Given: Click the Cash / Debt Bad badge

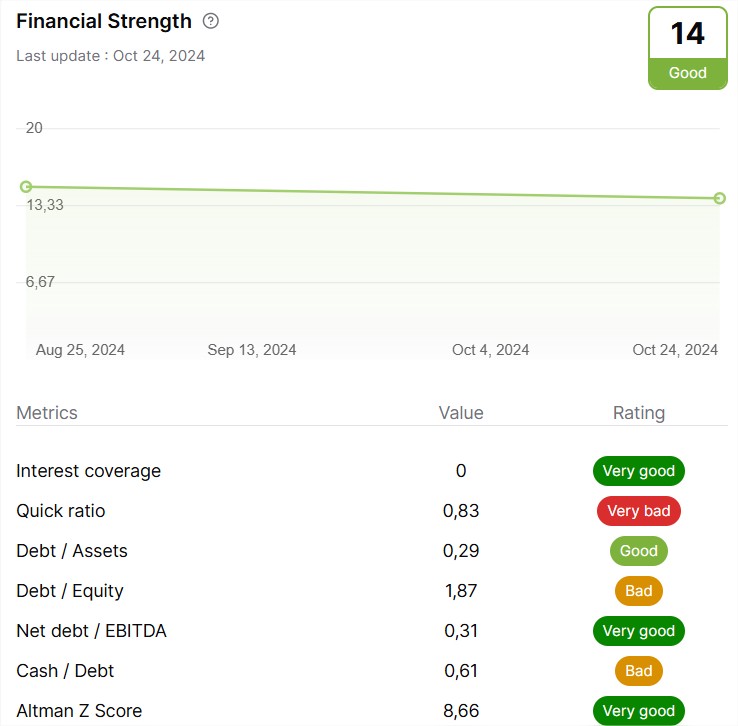Looking at the screenshot, I should 639,670.
